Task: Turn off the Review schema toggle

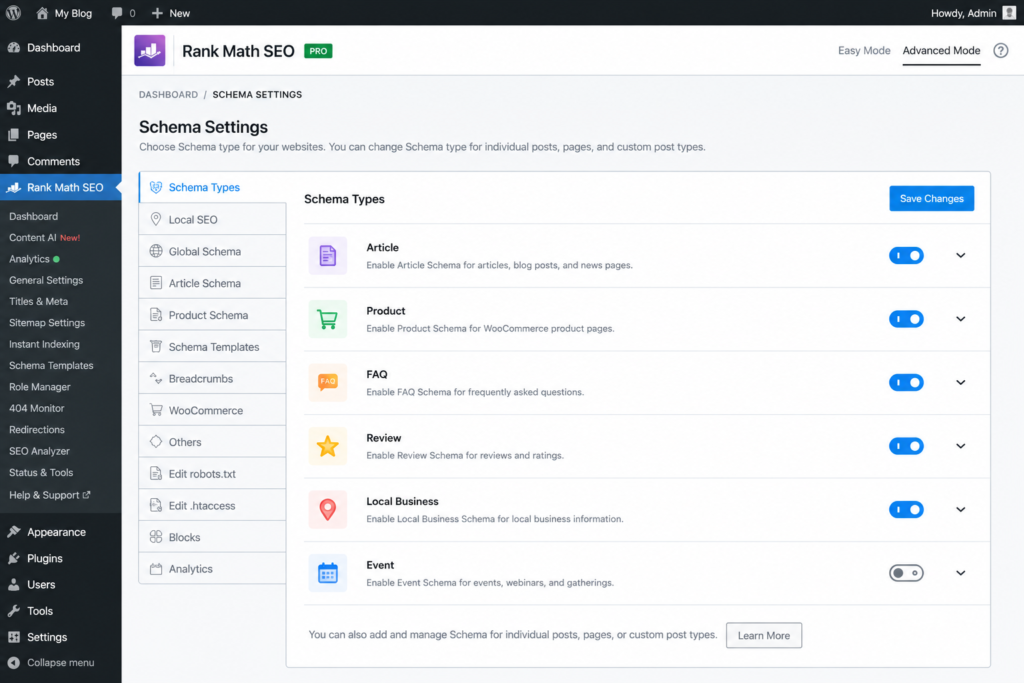Action: coord(906,446)
